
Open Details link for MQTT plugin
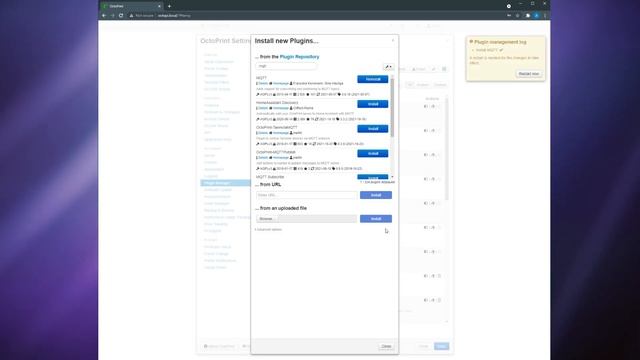pyautogui.click(x=263, y=83)
